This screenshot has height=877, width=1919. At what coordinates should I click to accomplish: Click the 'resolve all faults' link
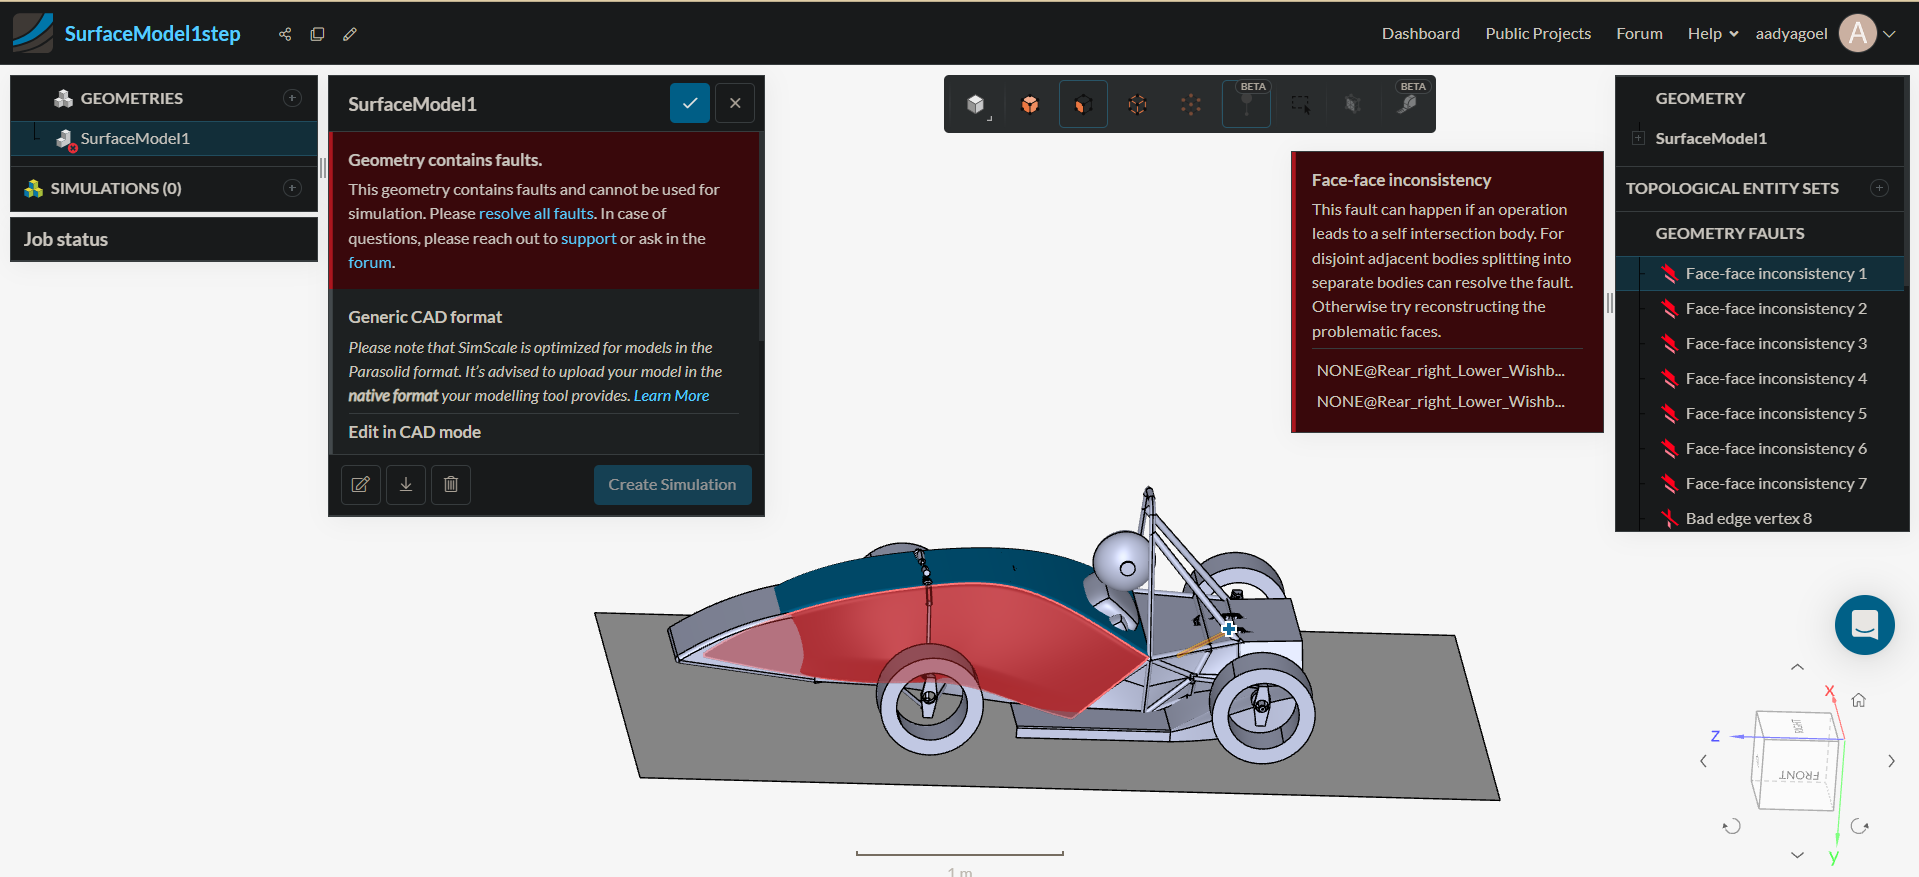(x=536, y=214)
